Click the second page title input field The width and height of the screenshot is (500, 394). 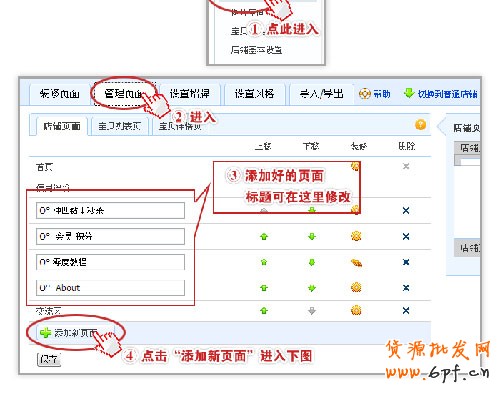(x=110, y=236)
